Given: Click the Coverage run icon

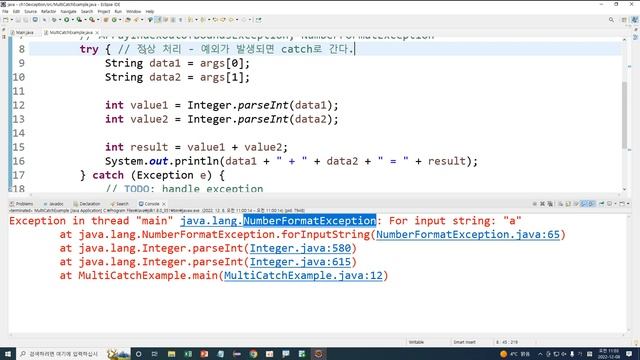Looking at the screenshot, I should [x=79, y=20].
